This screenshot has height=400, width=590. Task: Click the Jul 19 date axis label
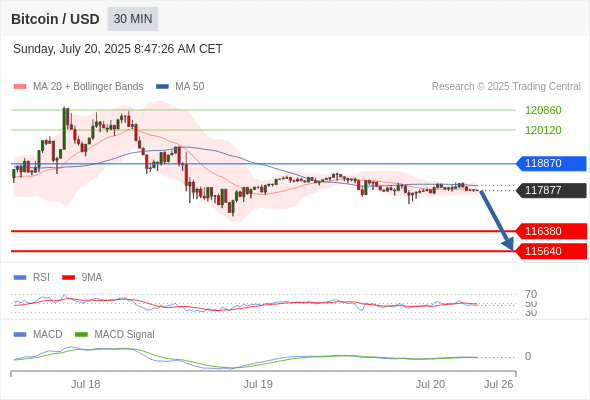coord(258,384)
